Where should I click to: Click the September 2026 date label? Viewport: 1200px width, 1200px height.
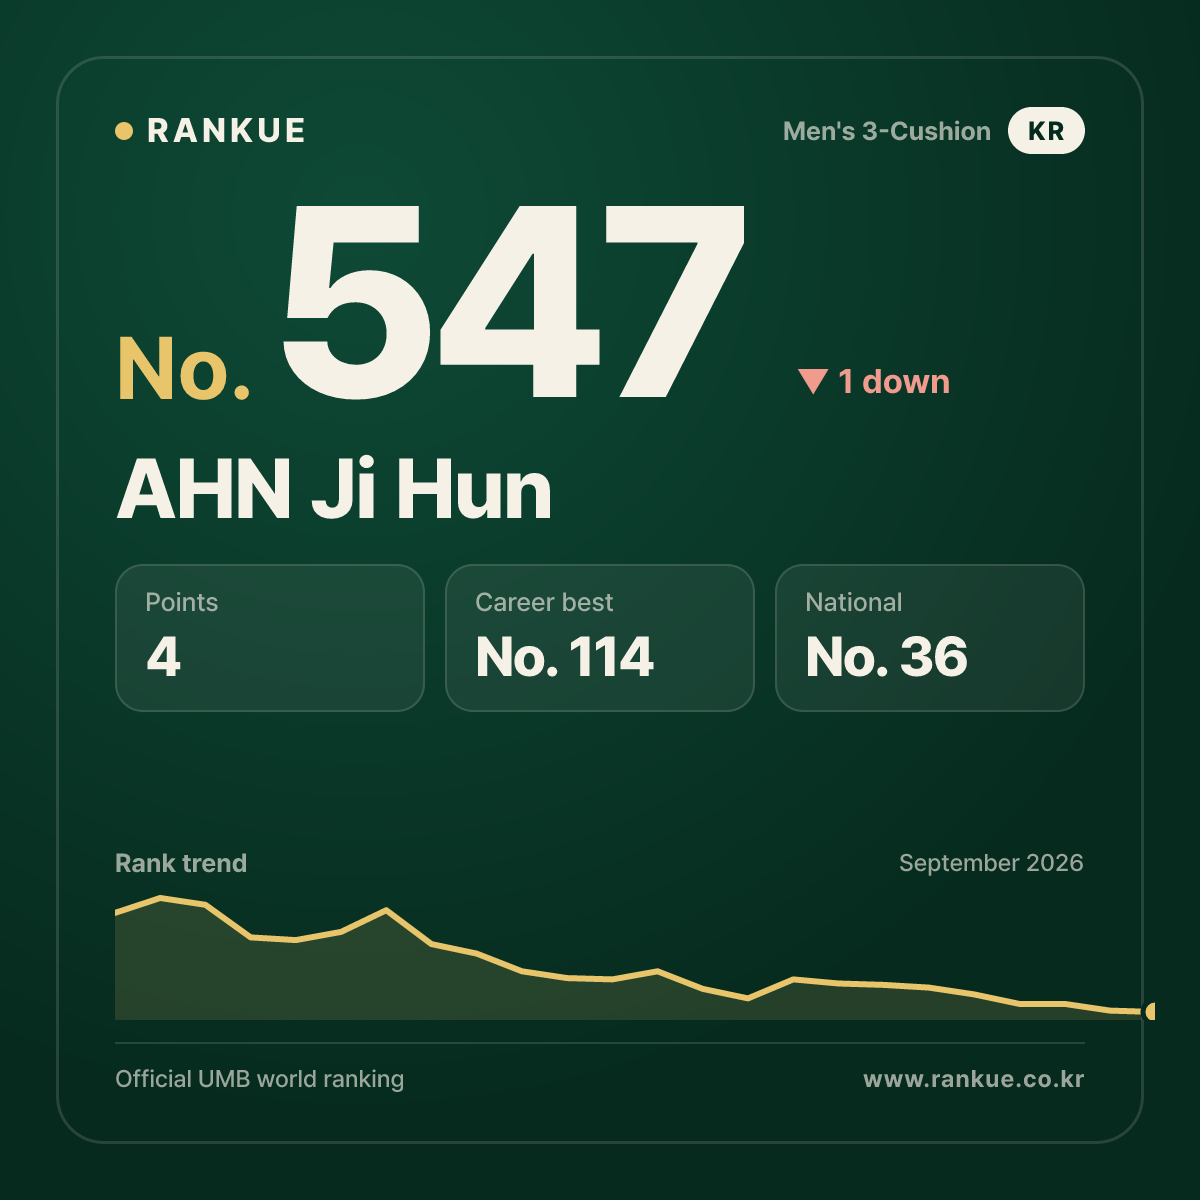coord(991,863)
